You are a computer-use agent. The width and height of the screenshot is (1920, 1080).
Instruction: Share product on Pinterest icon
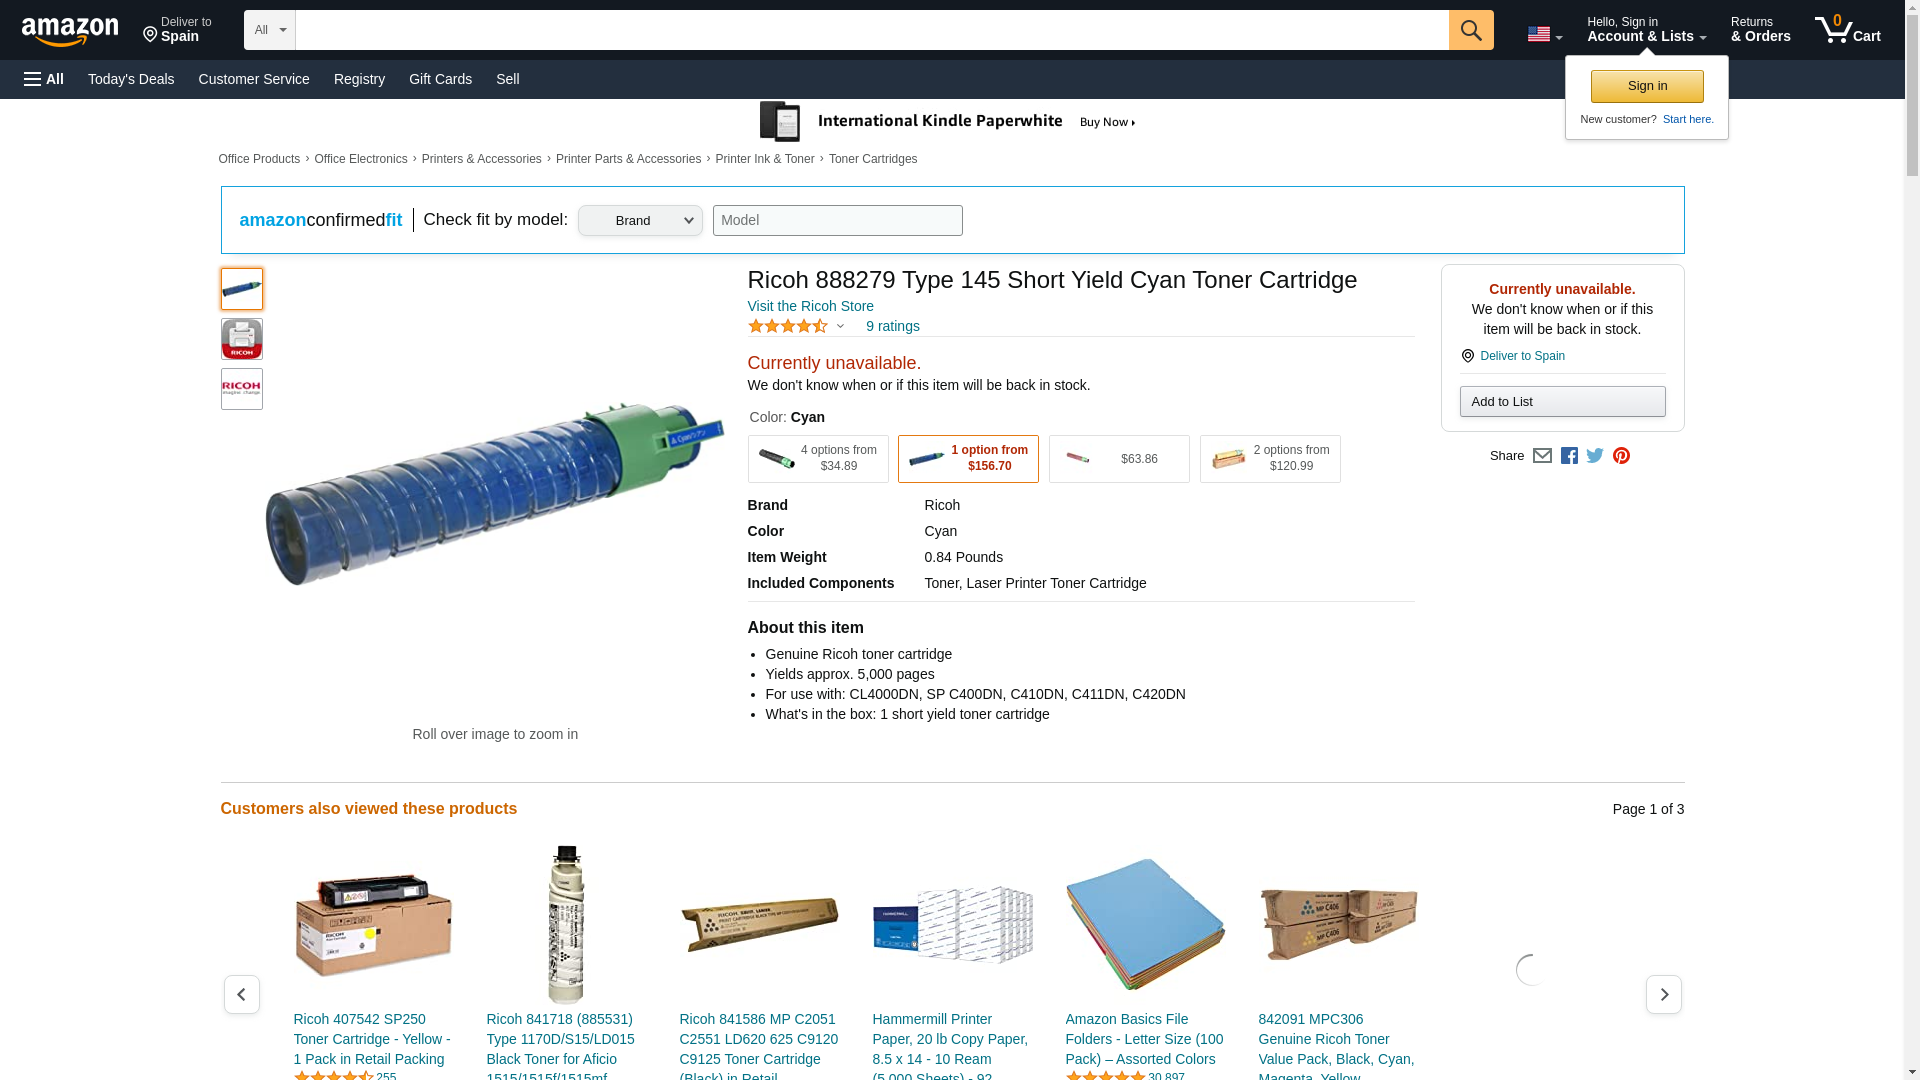[1621, 456]
